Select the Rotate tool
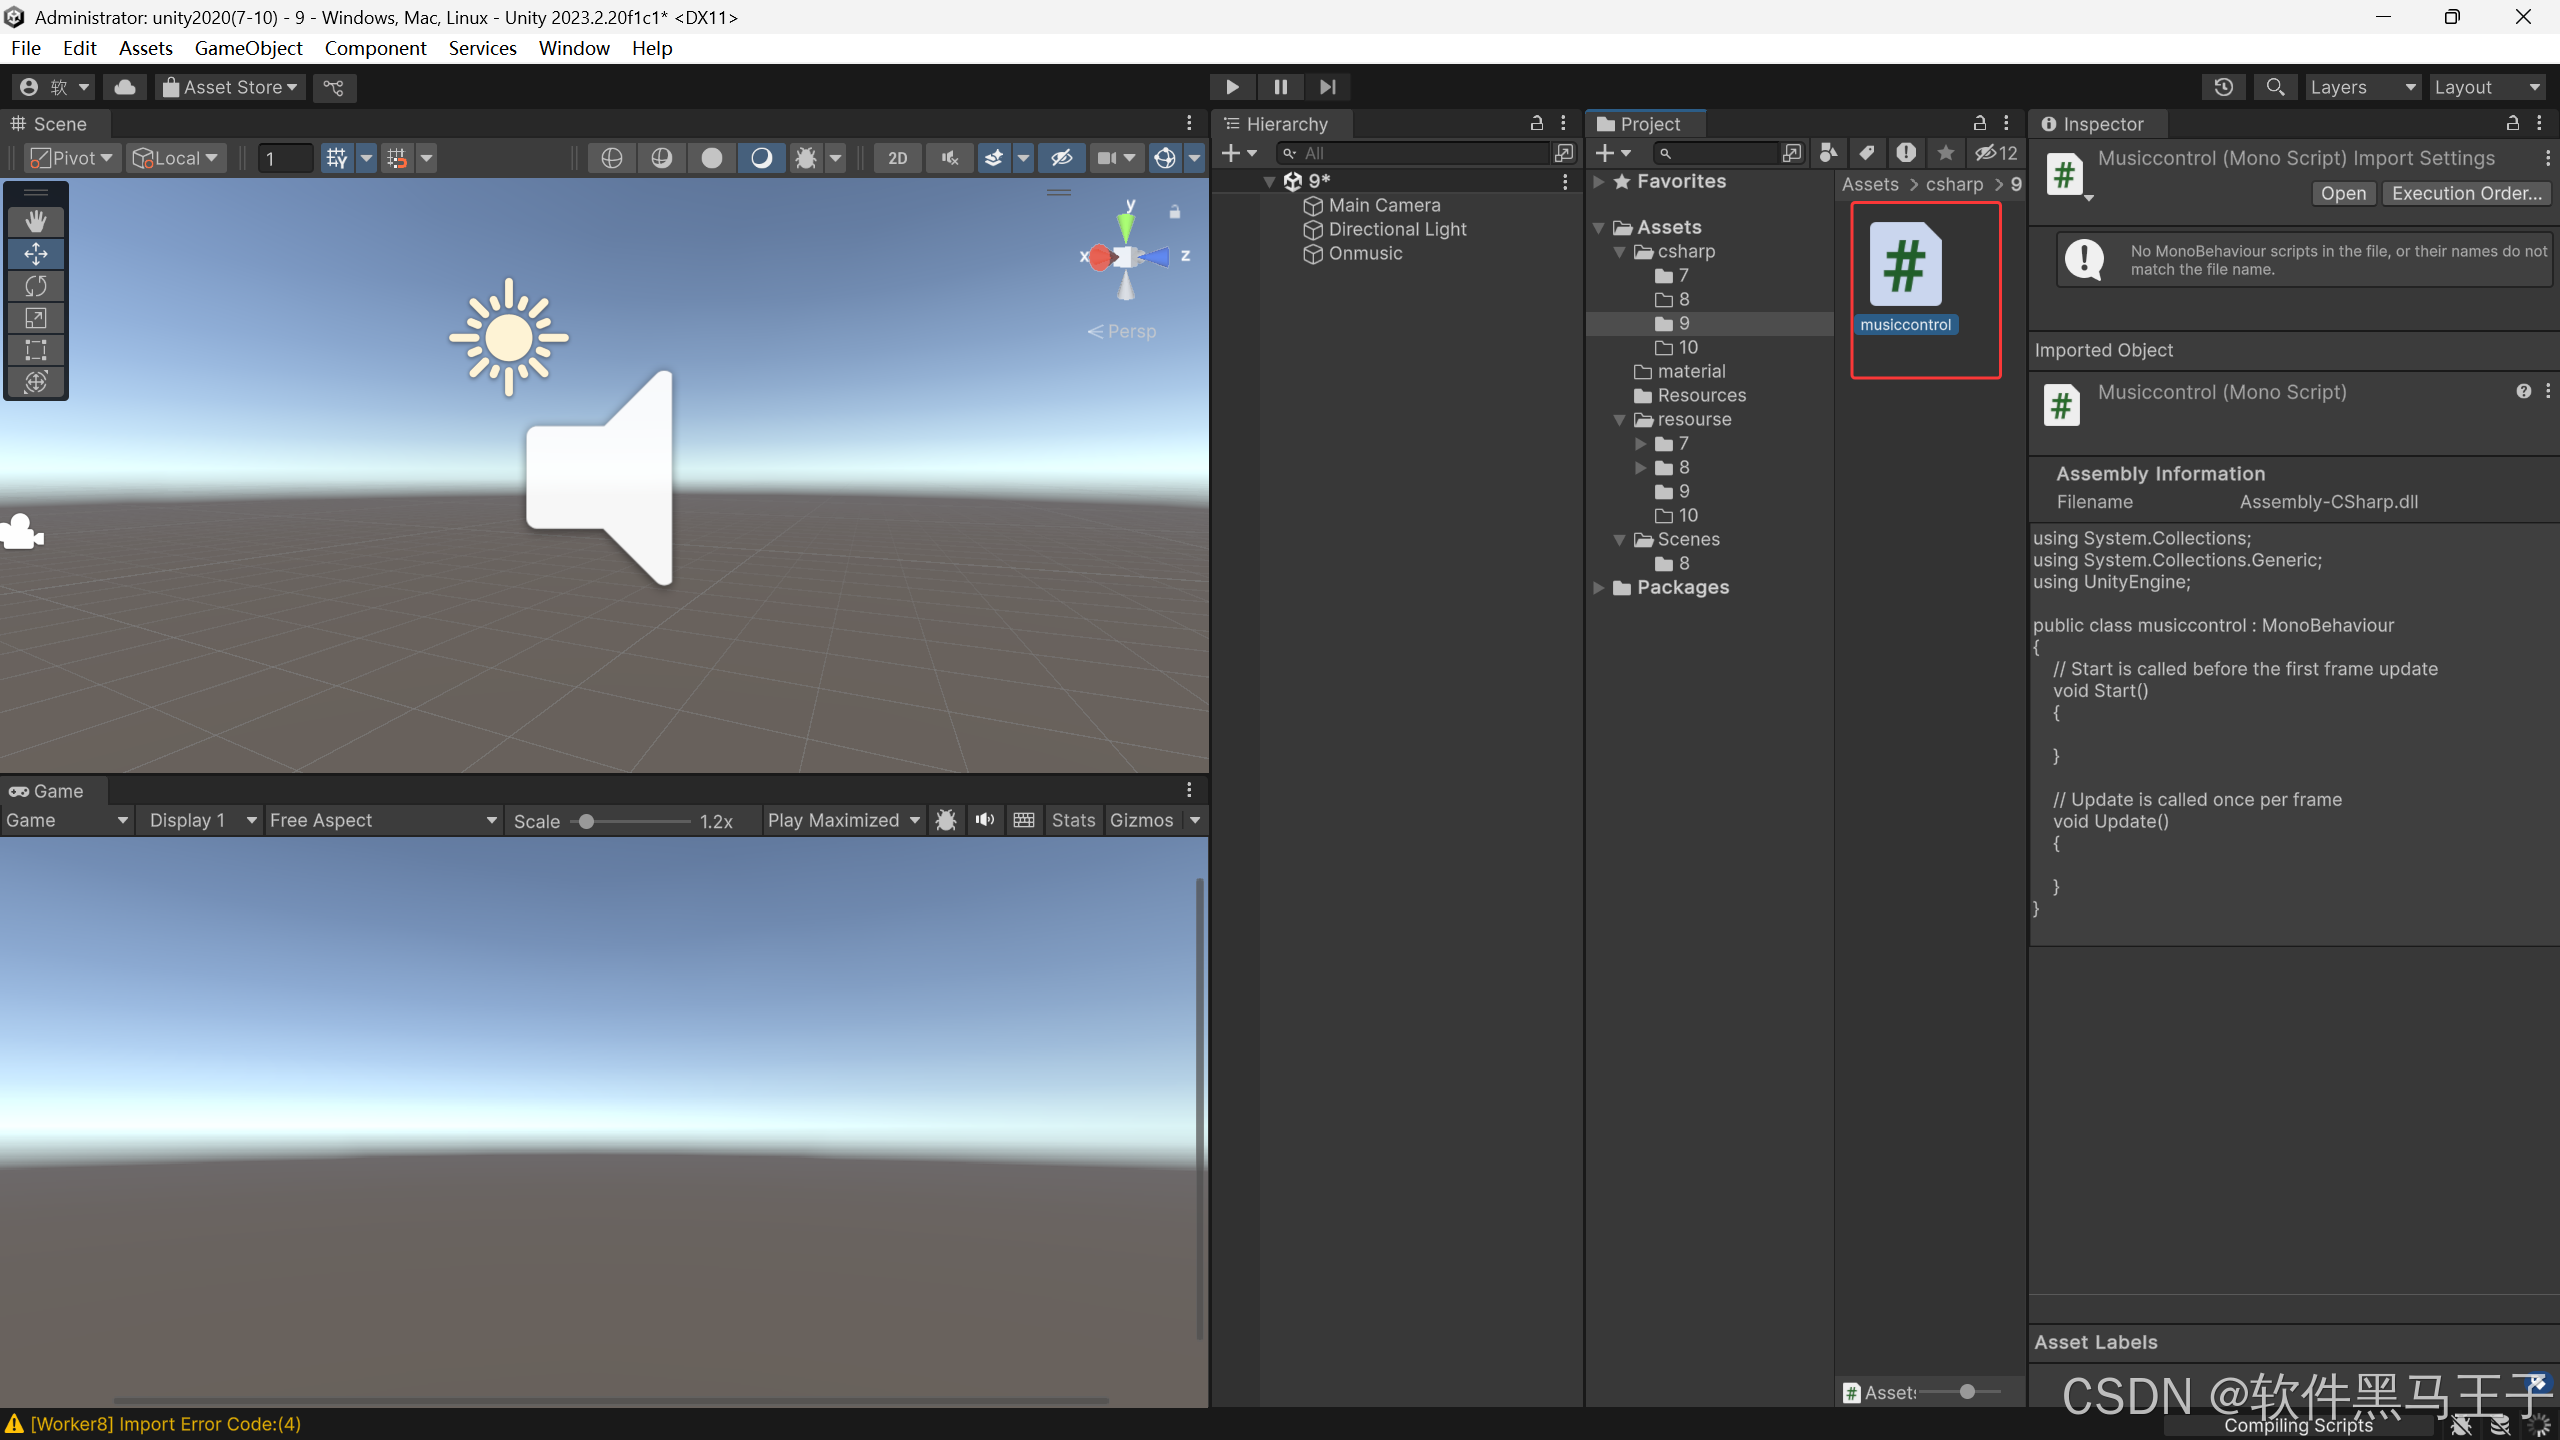 (x=36, y=286)
